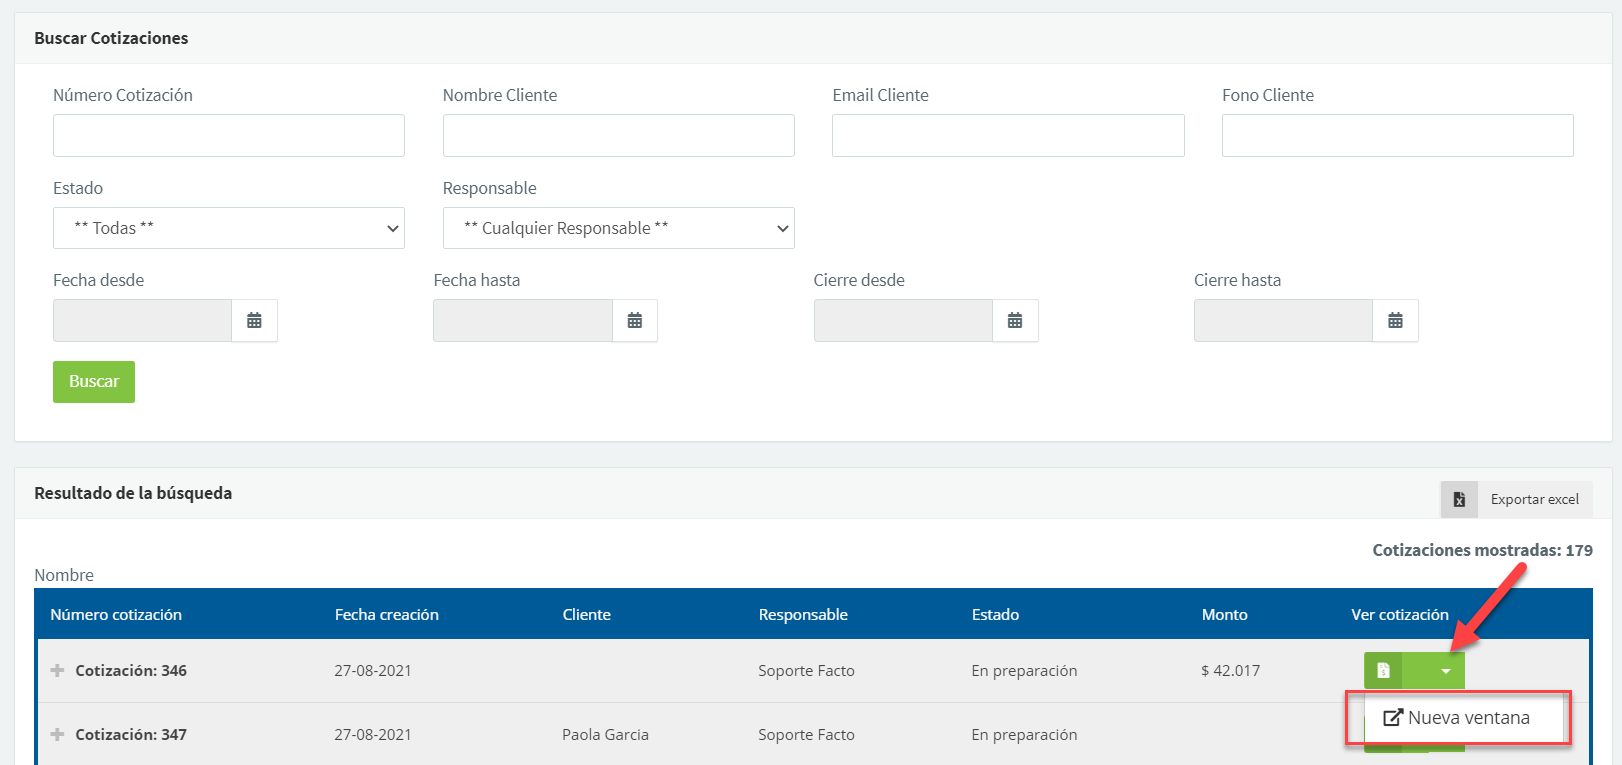Expand the Cotización 347 row details
This screenshot has height=765, width=1622.
point(57,735)
